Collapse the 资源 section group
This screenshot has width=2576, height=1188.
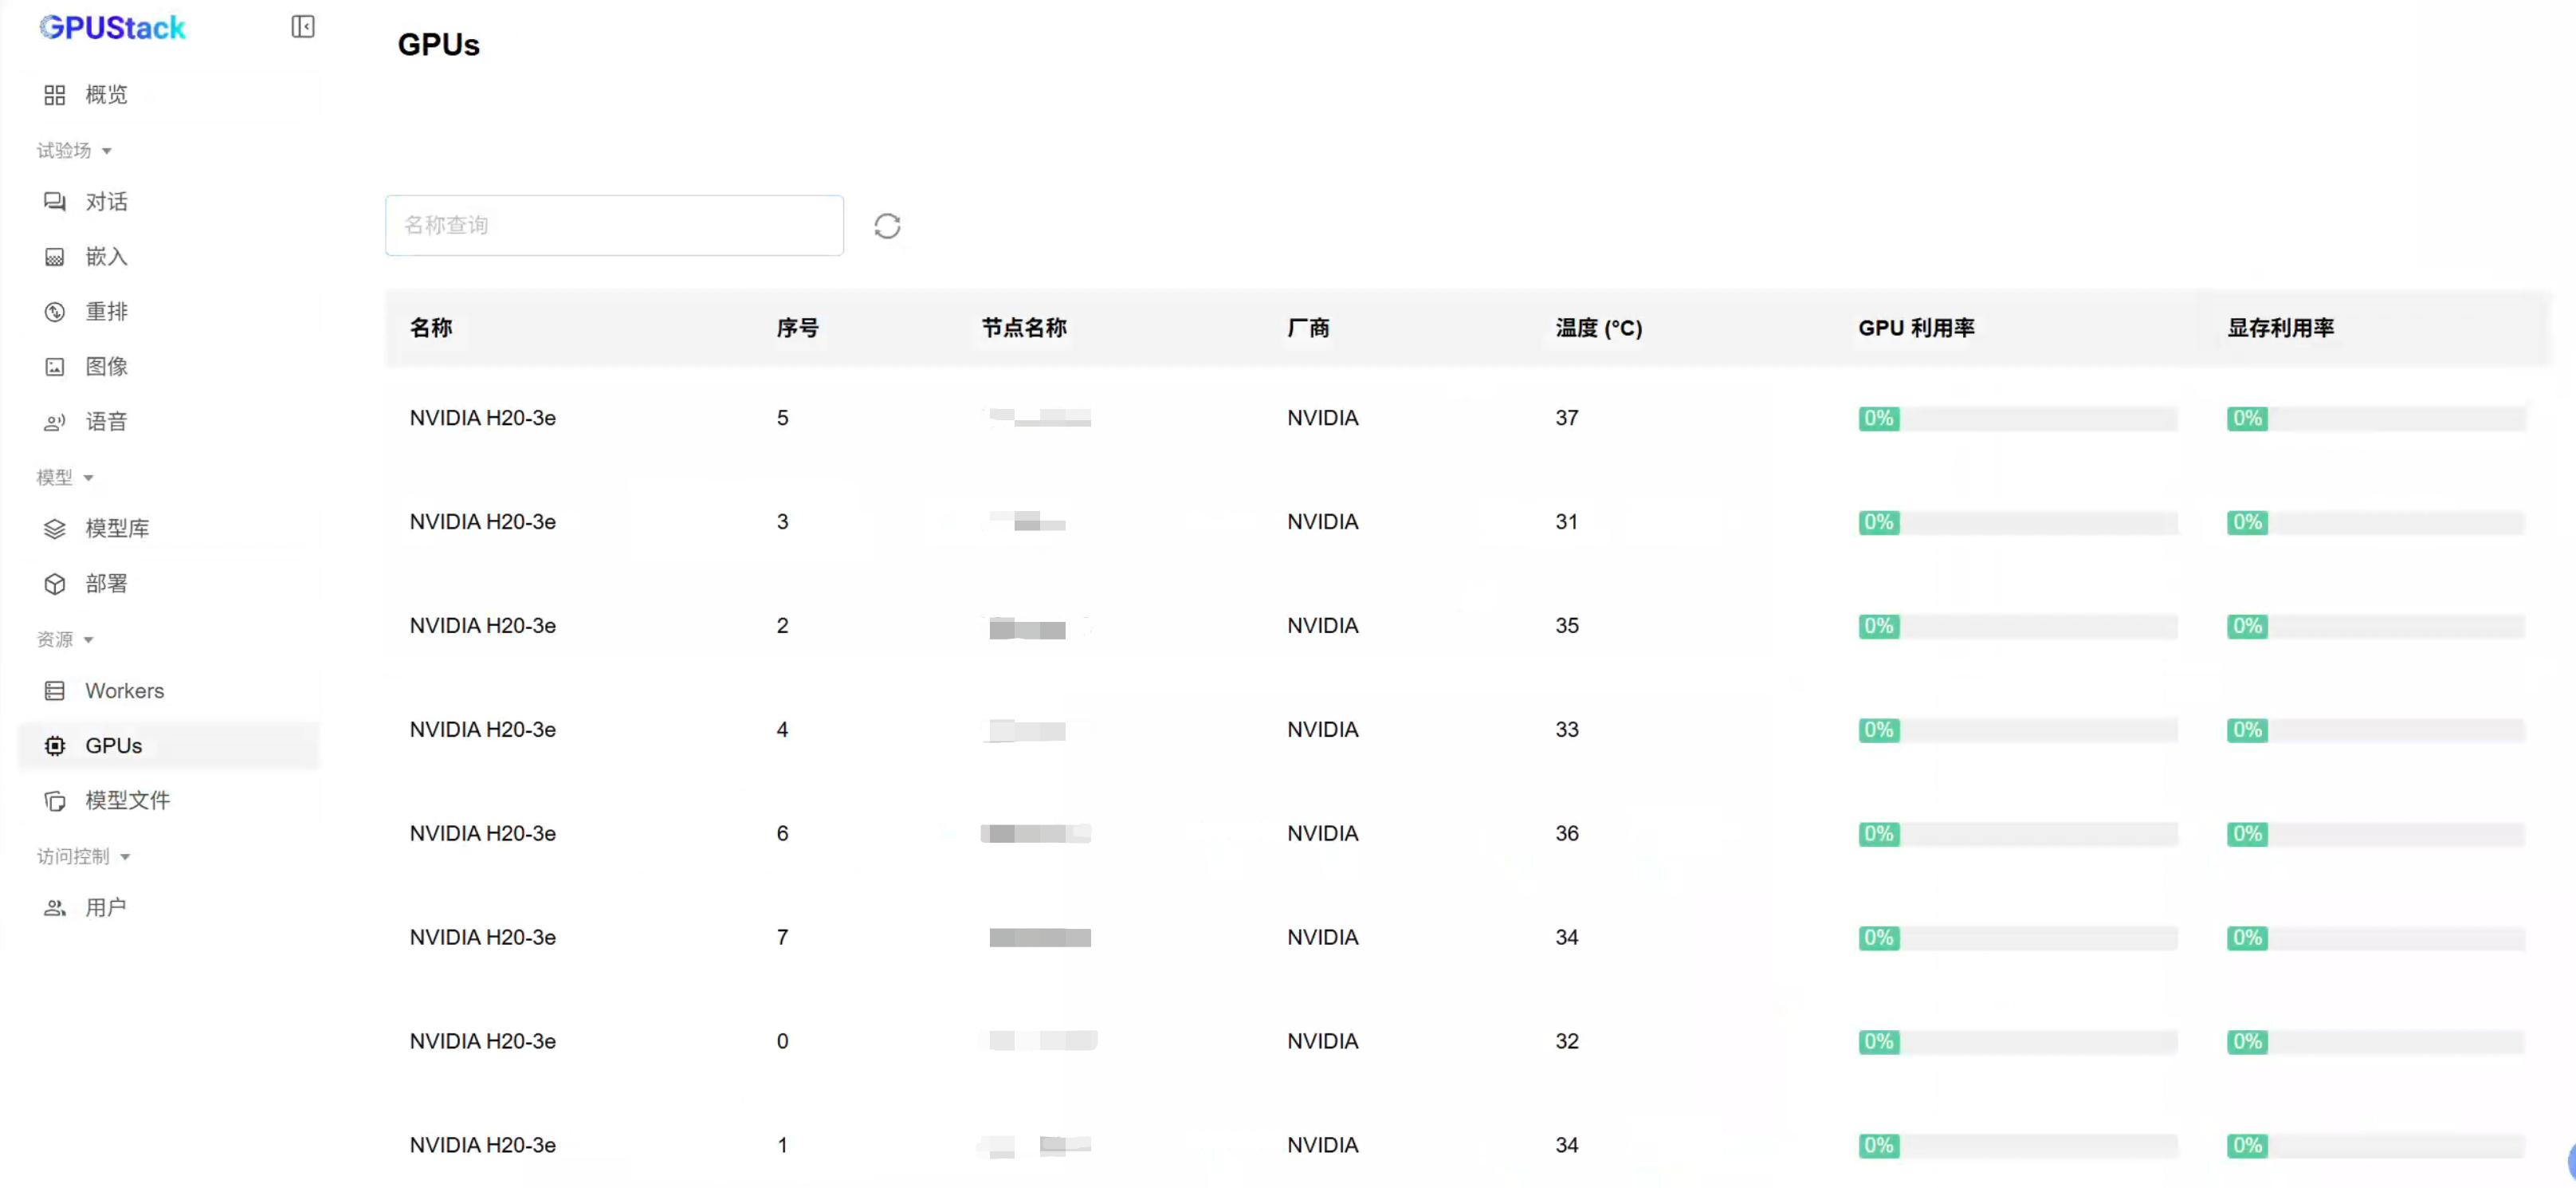(88, 640)
